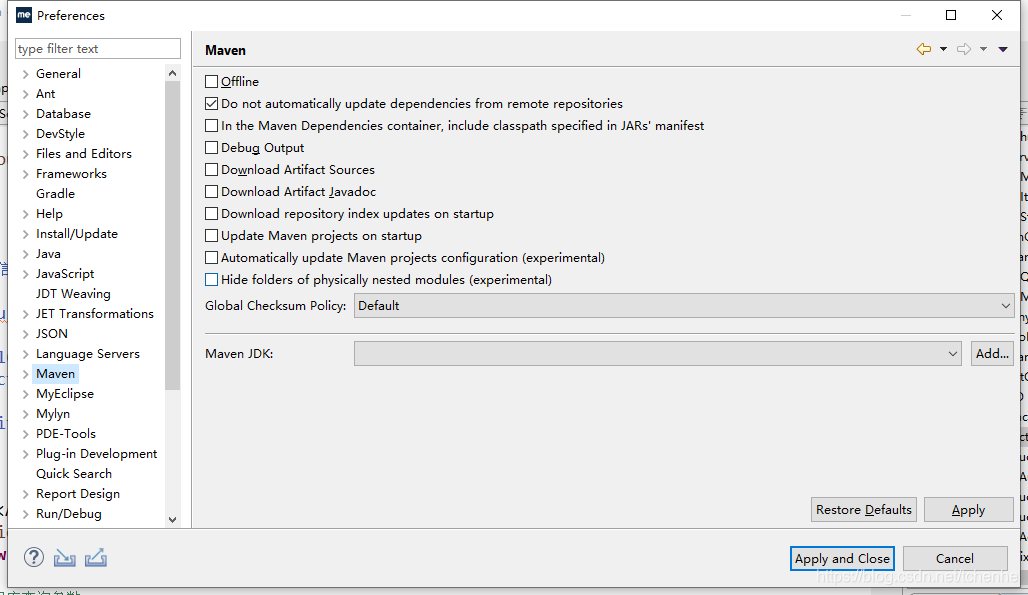Select Quick Search preferences page
Image resolution: width=1028 pixels, height=595 pixels.
pyautogui.click(x=74, y=474)
